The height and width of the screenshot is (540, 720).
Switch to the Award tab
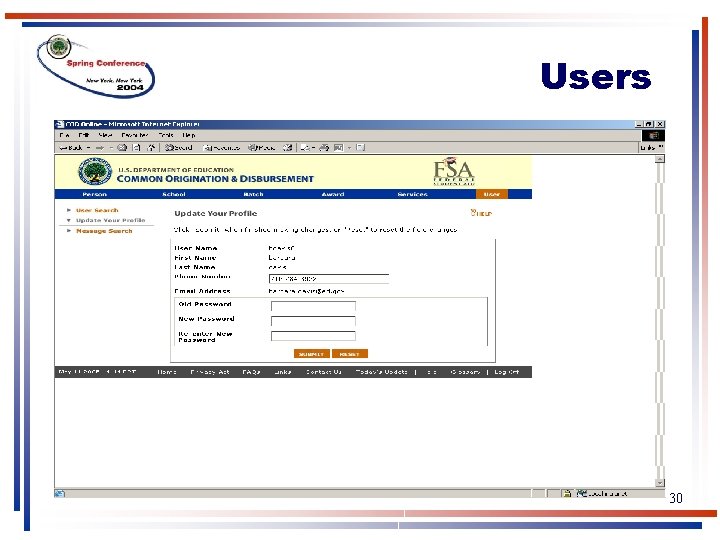pyautogui.click(x=333, y=195)
